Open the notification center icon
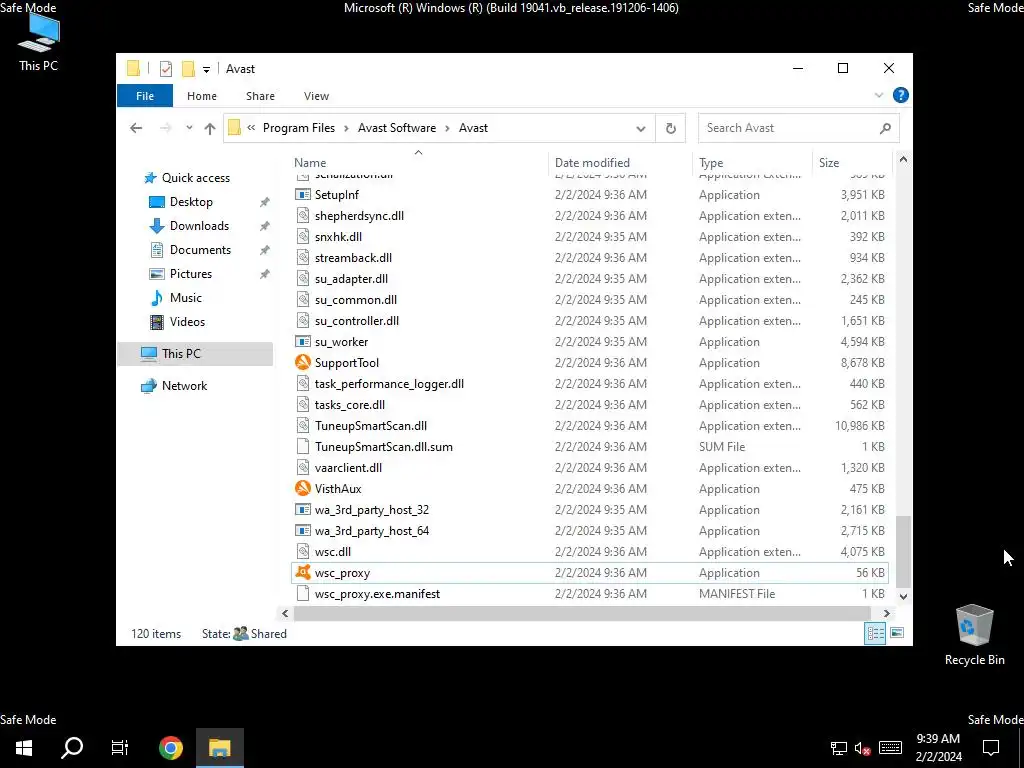Image resolution: width=1024 pixels, height=768 pixels. [991, 748]
